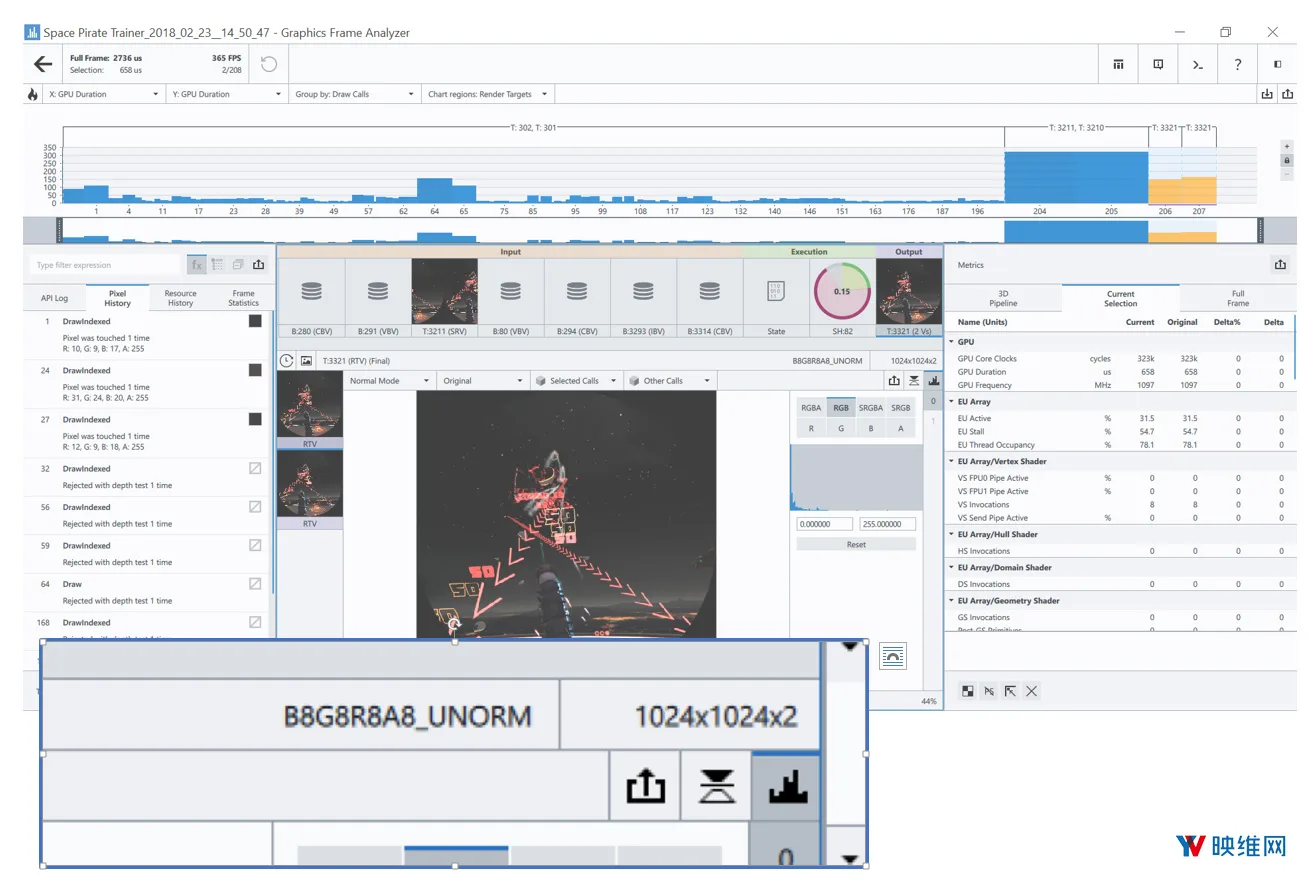Open the 3D Pipeline metrics tab
This screenshot has width=1316, height=887.
point(1003,298)
